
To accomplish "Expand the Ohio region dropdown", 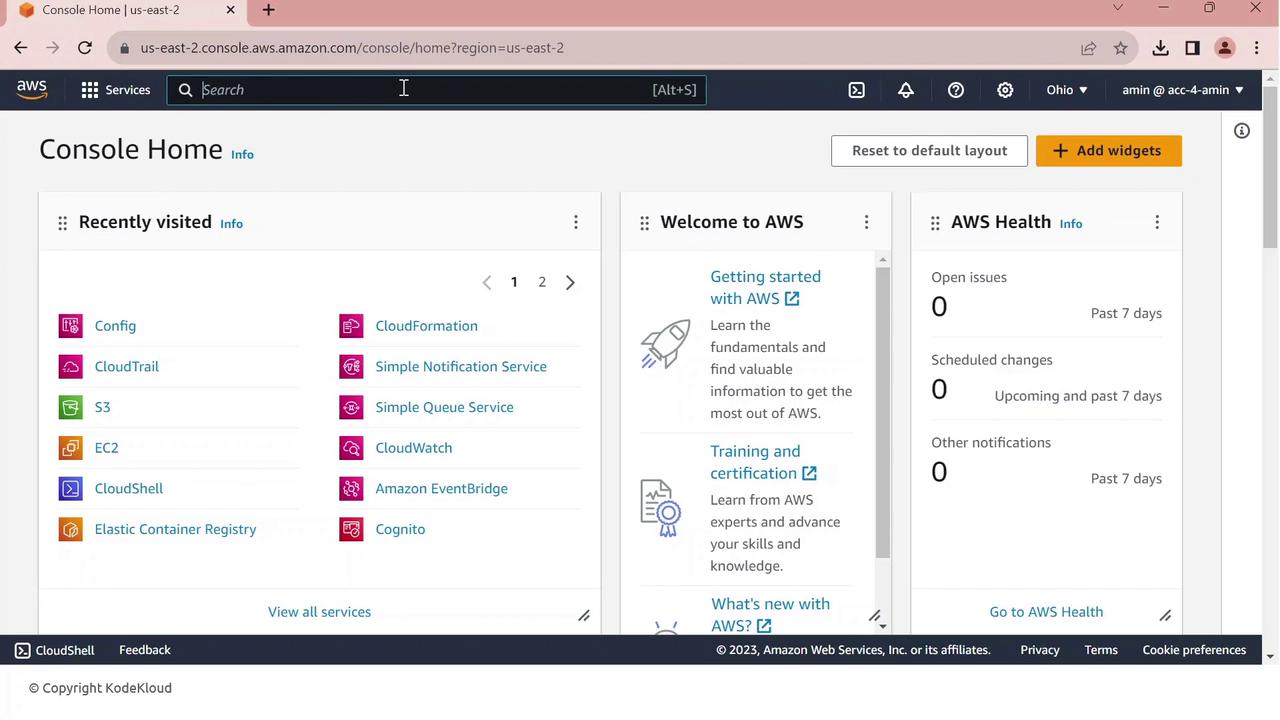I will point(1067,90).
